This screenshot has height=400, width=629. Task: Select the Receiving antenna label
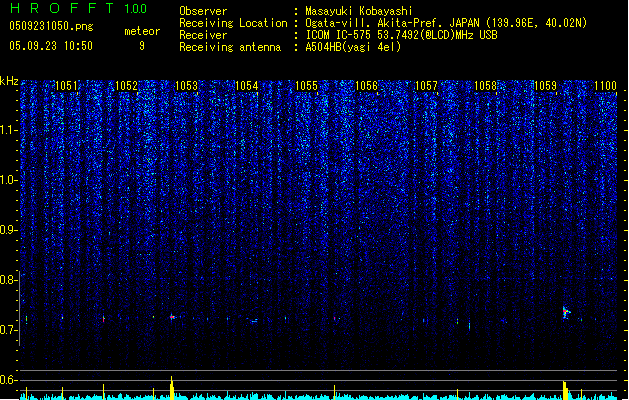tap(230, 47)
